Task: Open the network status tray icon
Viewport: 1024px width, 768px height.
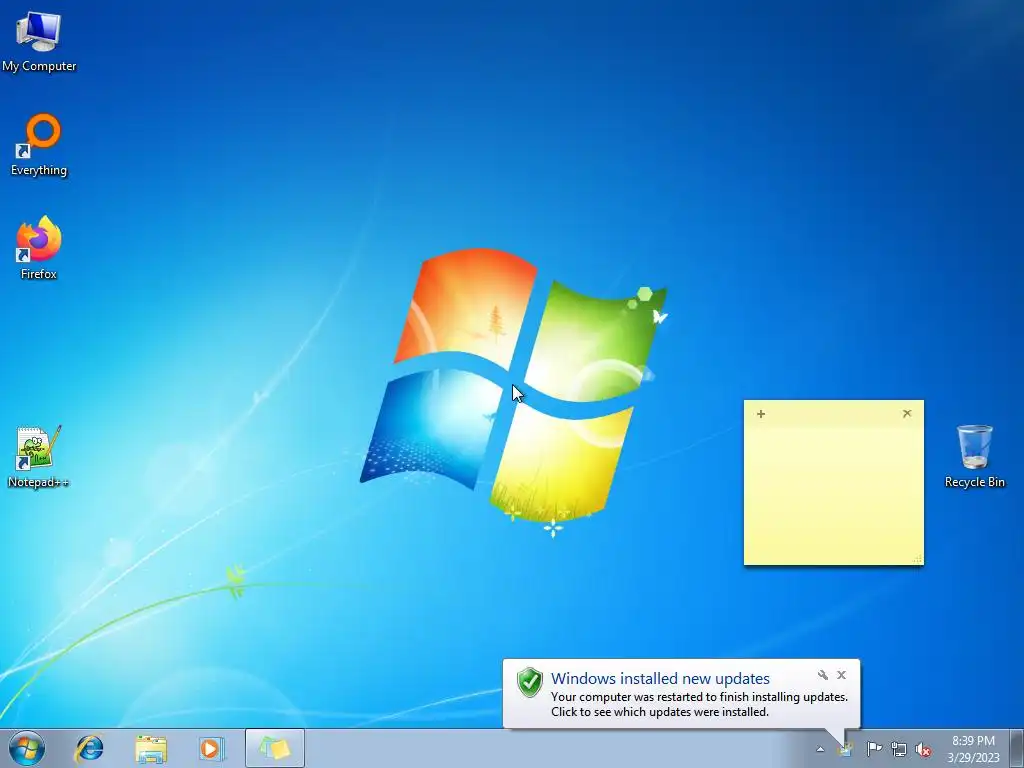Action: tap(899, 749)
